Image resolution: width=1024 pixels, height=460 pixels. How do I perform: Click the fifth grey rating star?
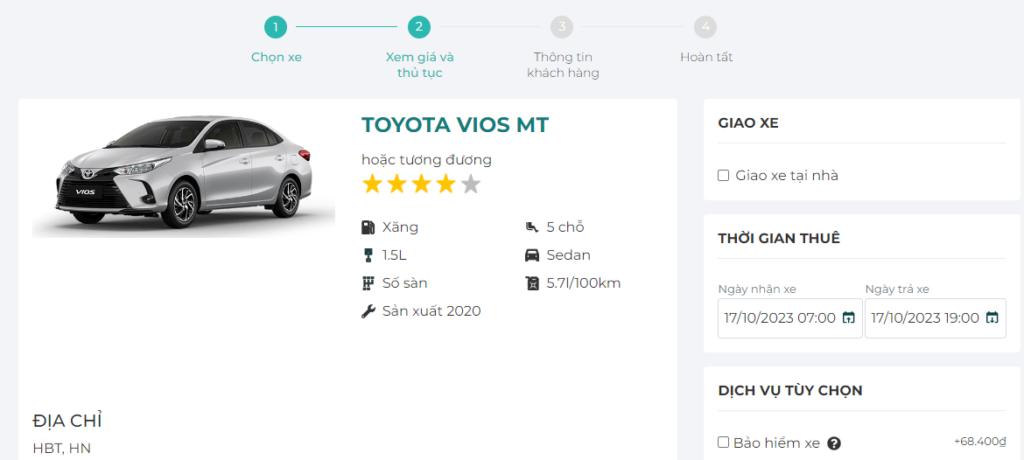point(471,184)
